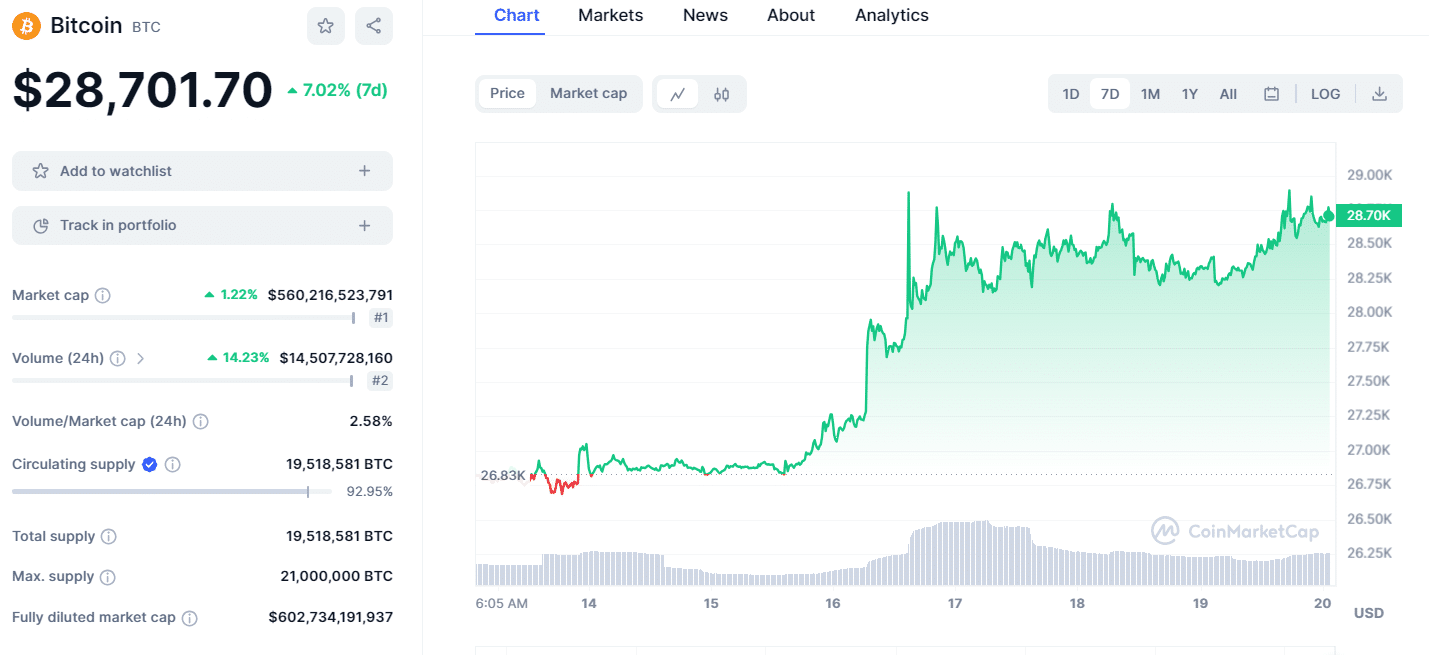The height and width of the screenshot is (655, 1429).
Task: Click the #2 volume rank badge
Action: tap(380, 381)
